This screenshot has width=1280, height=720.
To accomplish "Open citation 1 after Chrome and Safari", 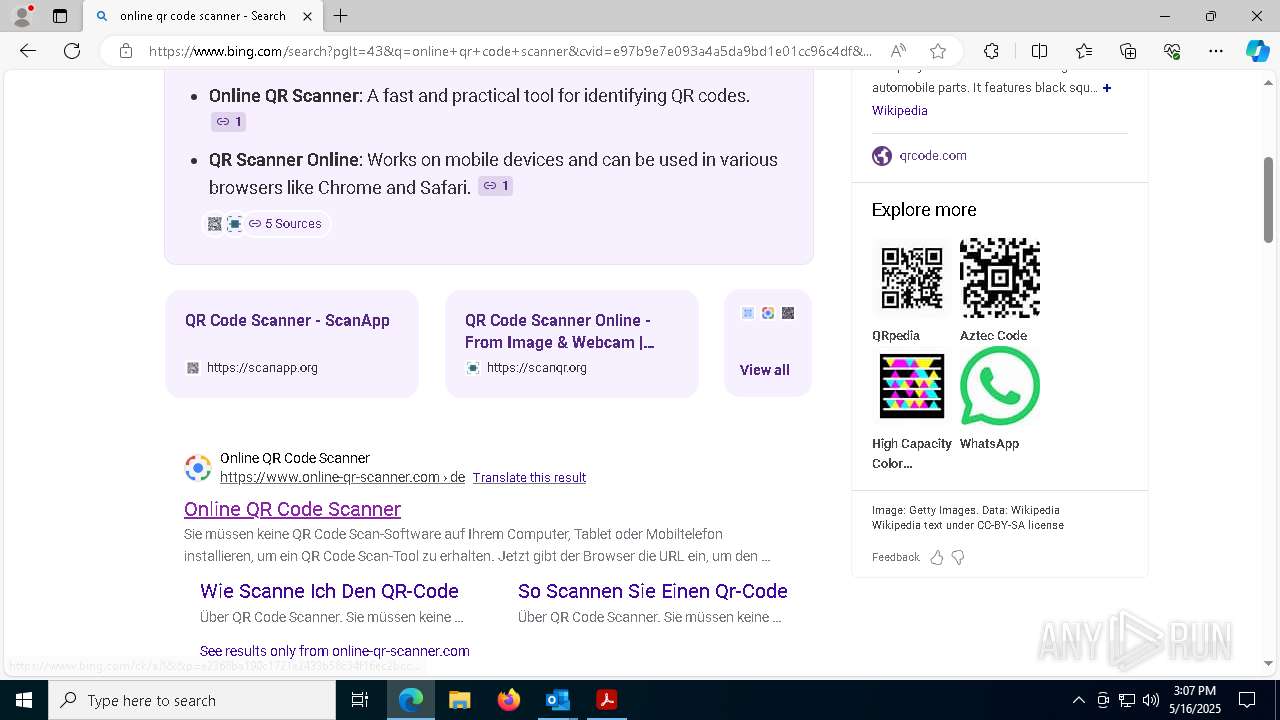I will pyautogui.click(x=495, y=186).
